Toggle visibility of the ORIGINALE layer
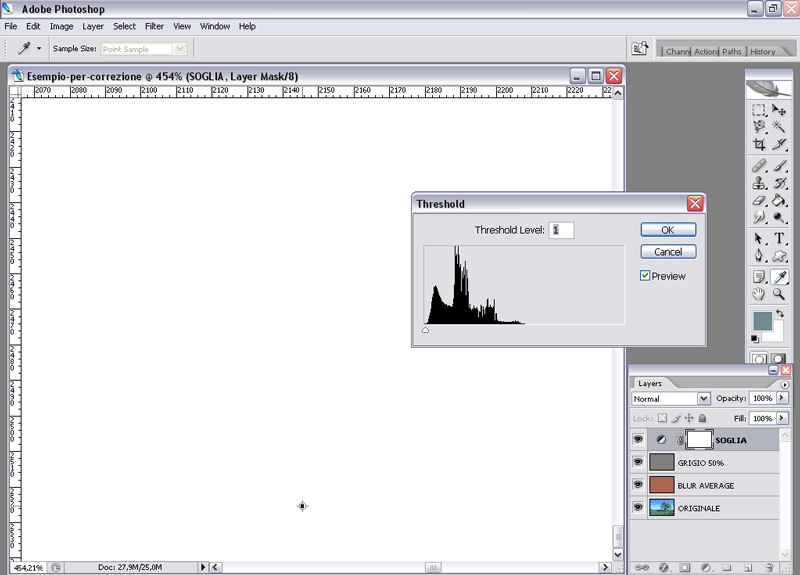 (x=637, y=508)
